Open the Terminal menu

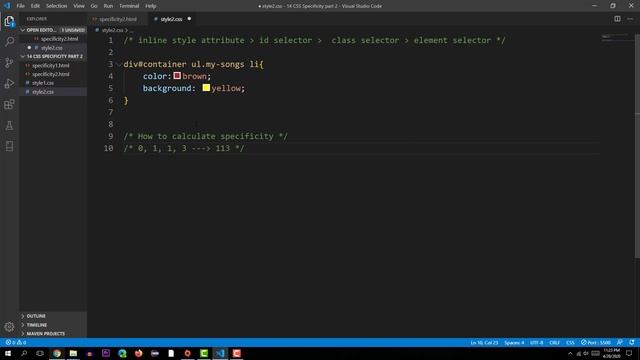coord(129,6)
